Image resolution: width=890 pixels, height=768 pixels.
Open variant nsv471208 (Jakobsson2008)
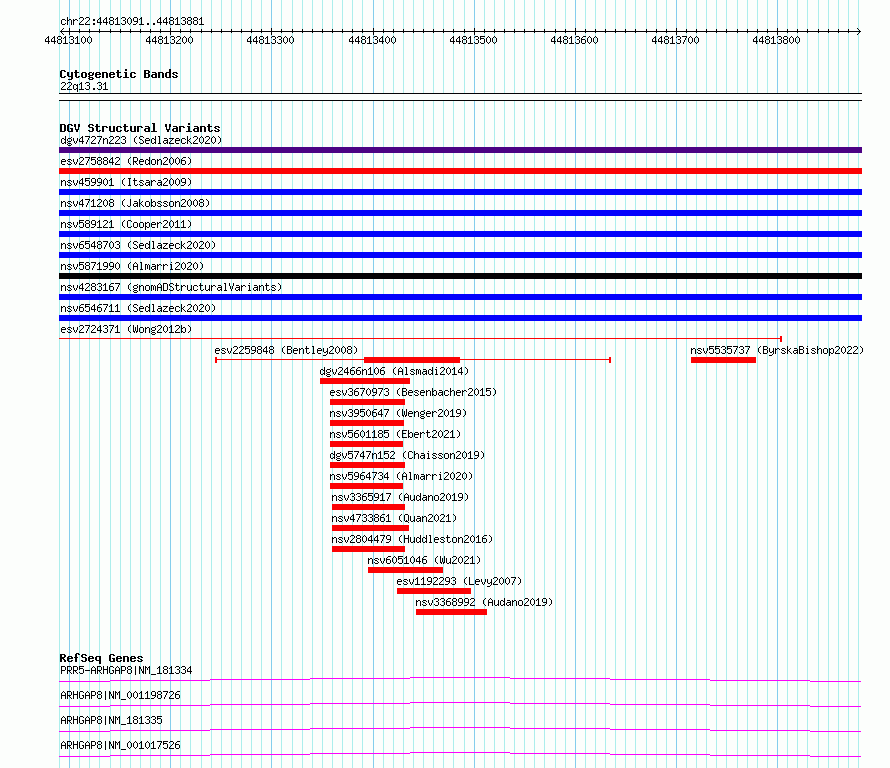(x=135, y=203)
